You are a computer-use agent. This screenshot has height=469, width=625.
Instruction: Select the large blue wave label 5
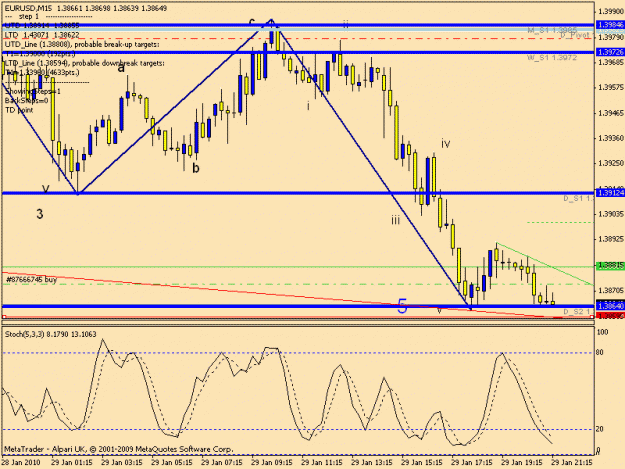coord(403,306)
